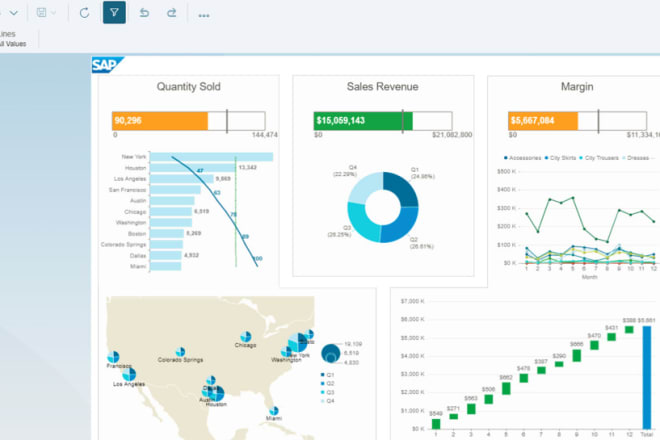This screenshot has width=660, height=440.
Task: Click the Q2 donut segment
Action: pos(402,227)
